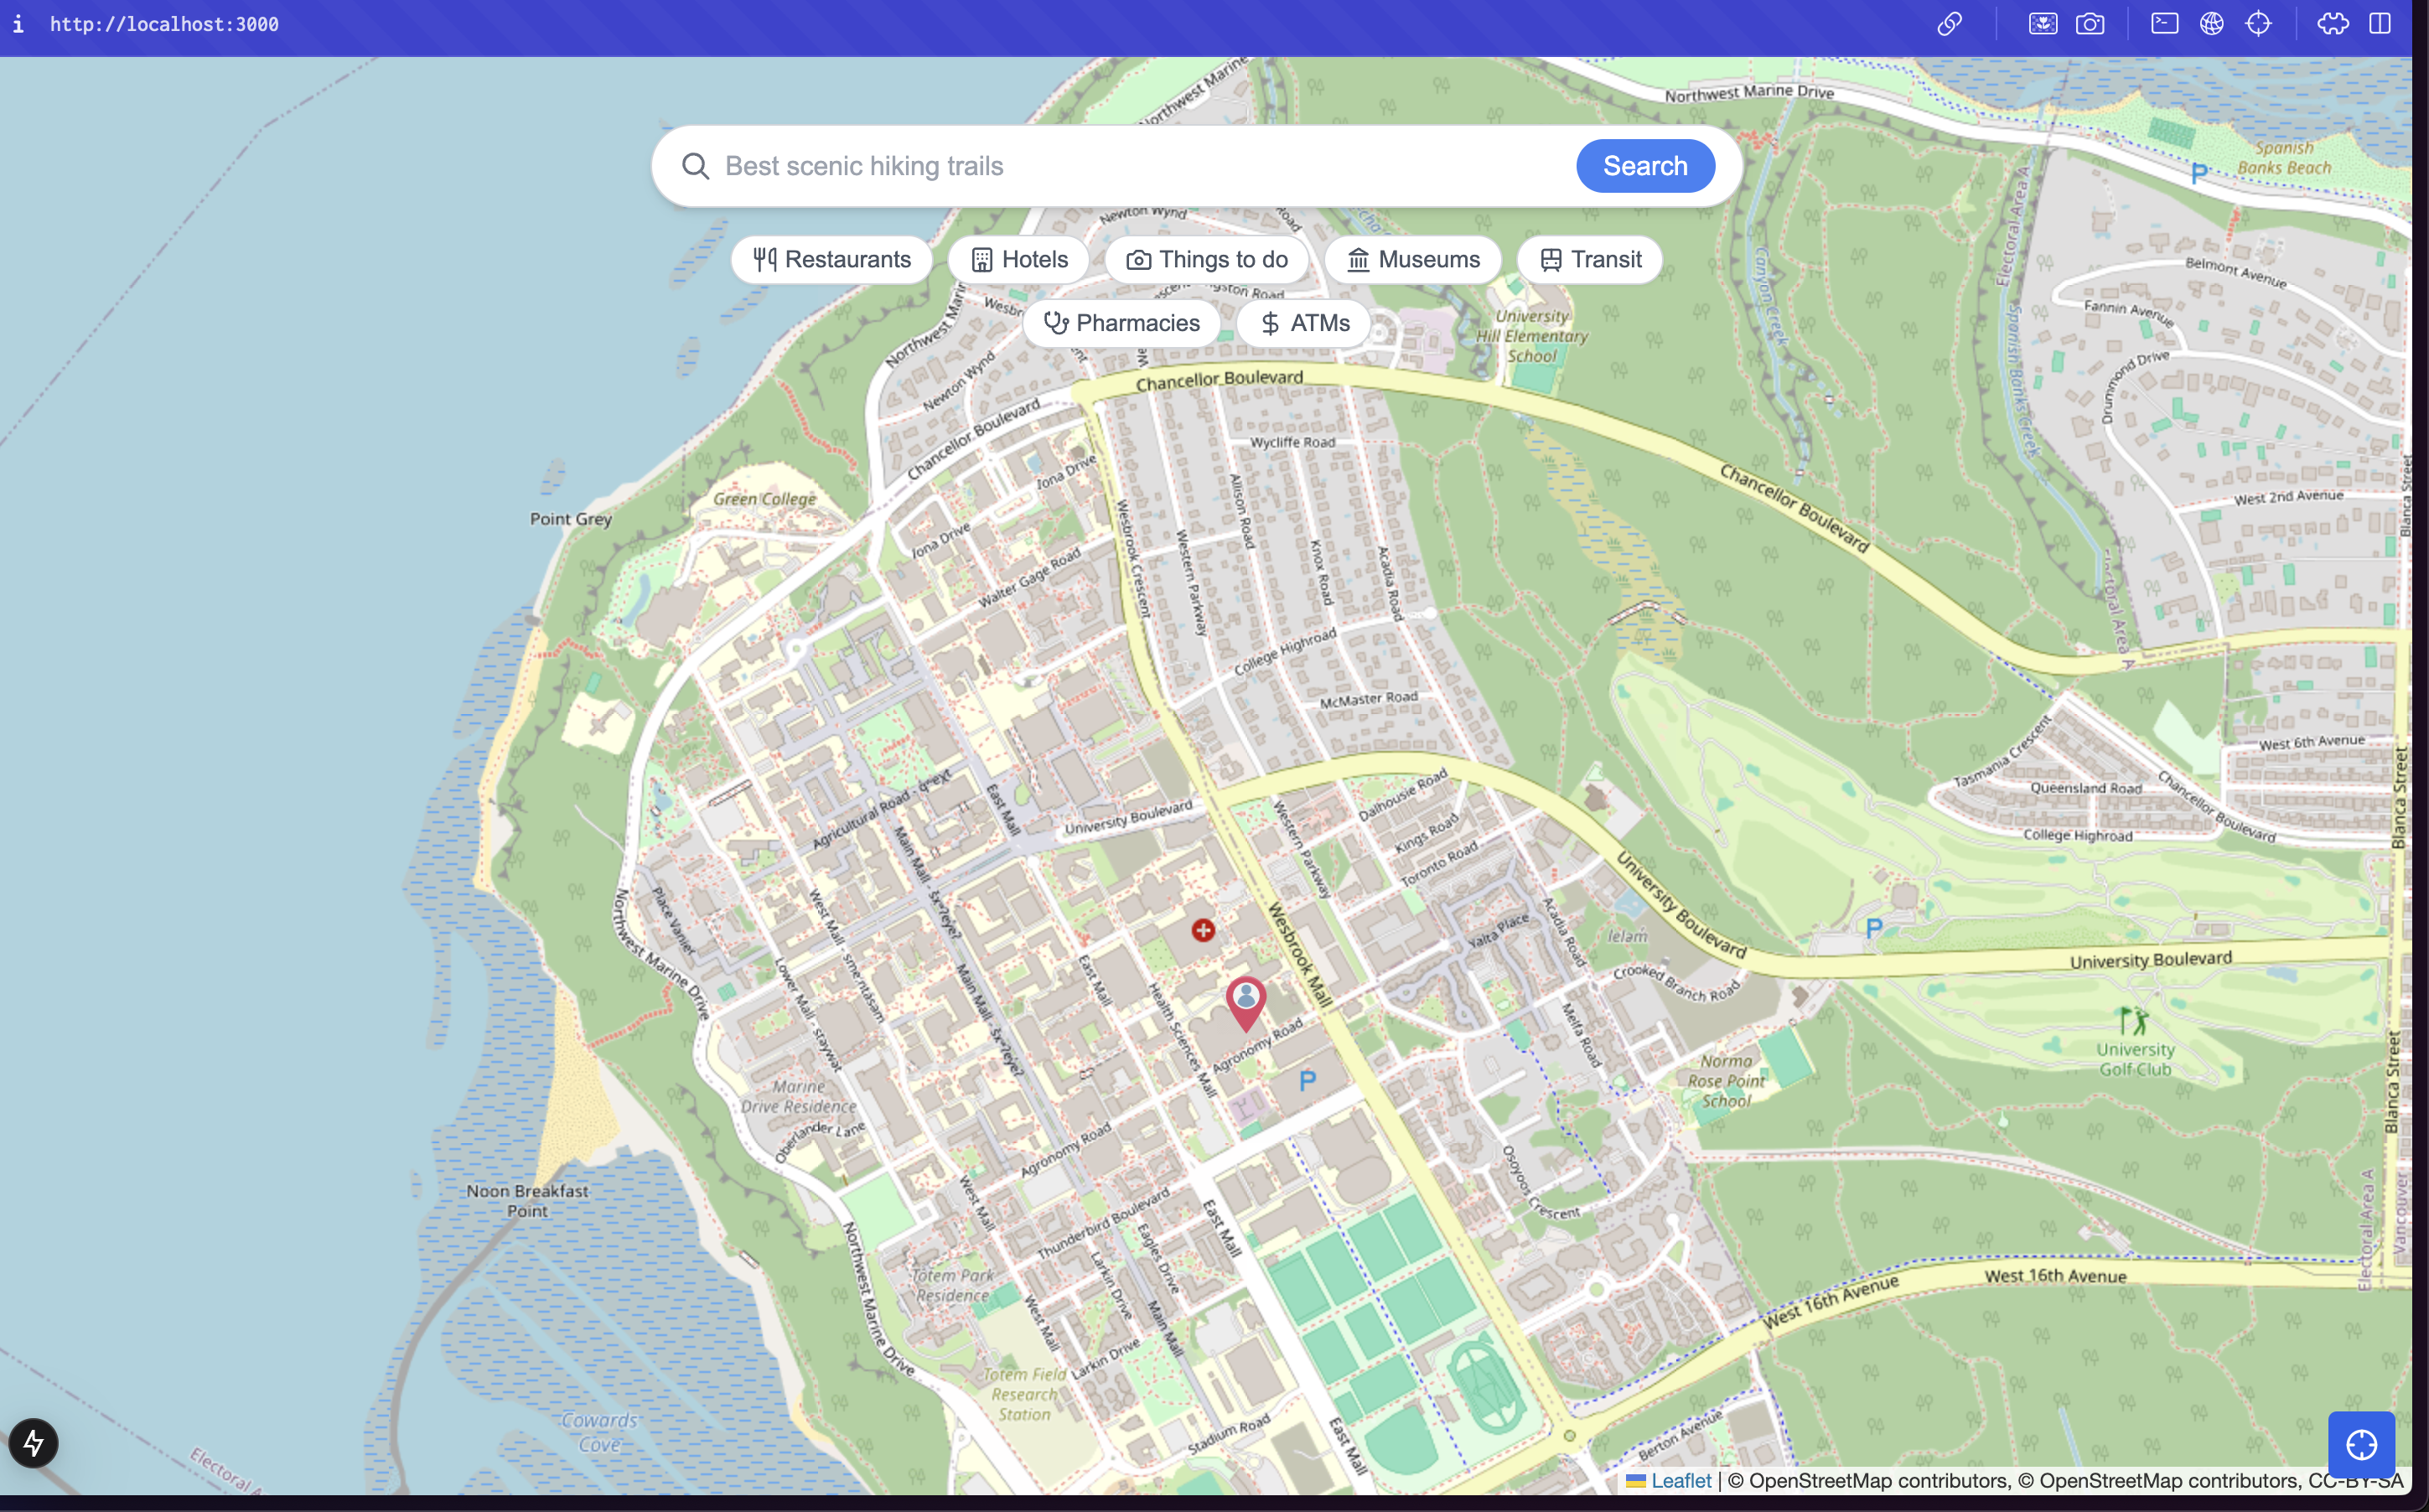Image resolution: width=2429 pixels, height=1512 pixels.
Task: Choose the Things to do category
Action: click(x=1206, y=260)
